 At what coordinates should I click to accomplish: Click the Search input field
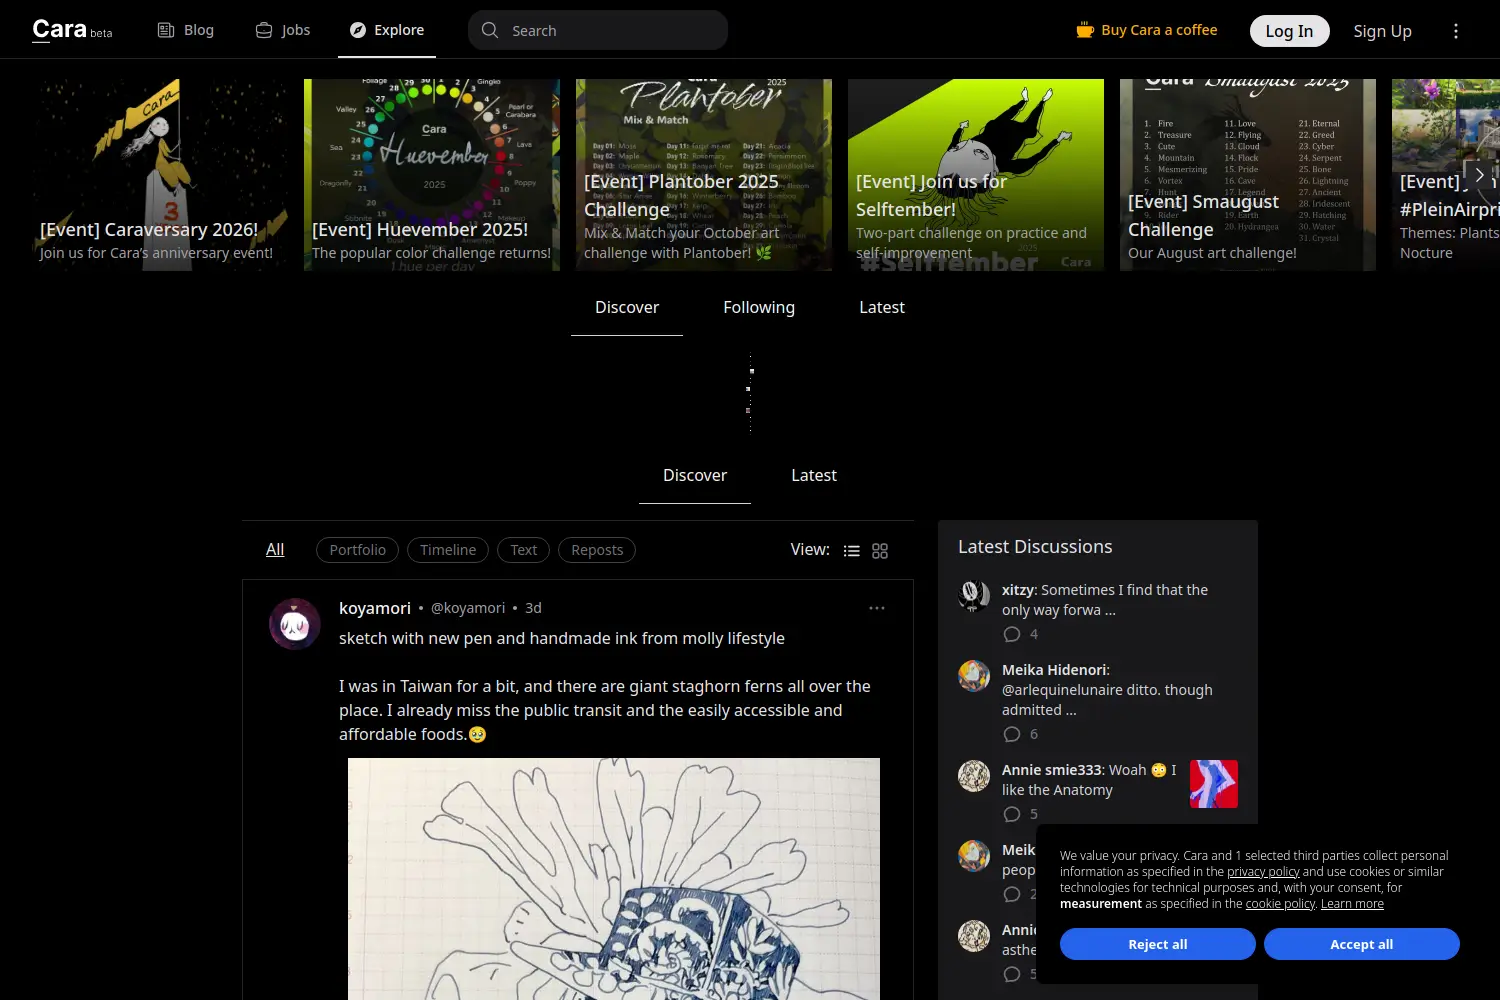pos(598,30)
